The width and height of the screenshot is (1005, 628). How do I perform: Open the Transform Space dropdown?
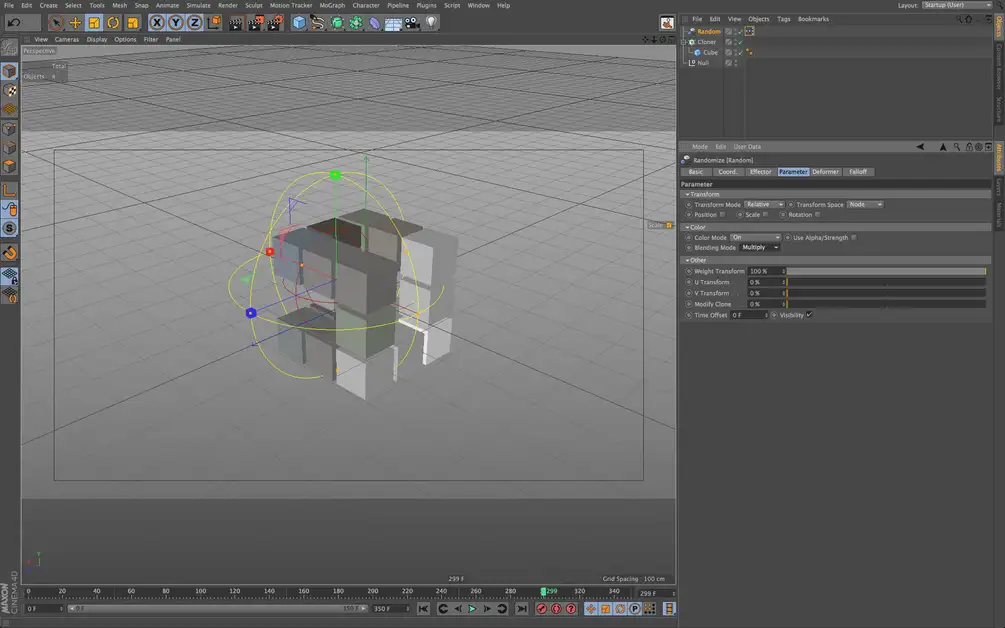[865, 204]
